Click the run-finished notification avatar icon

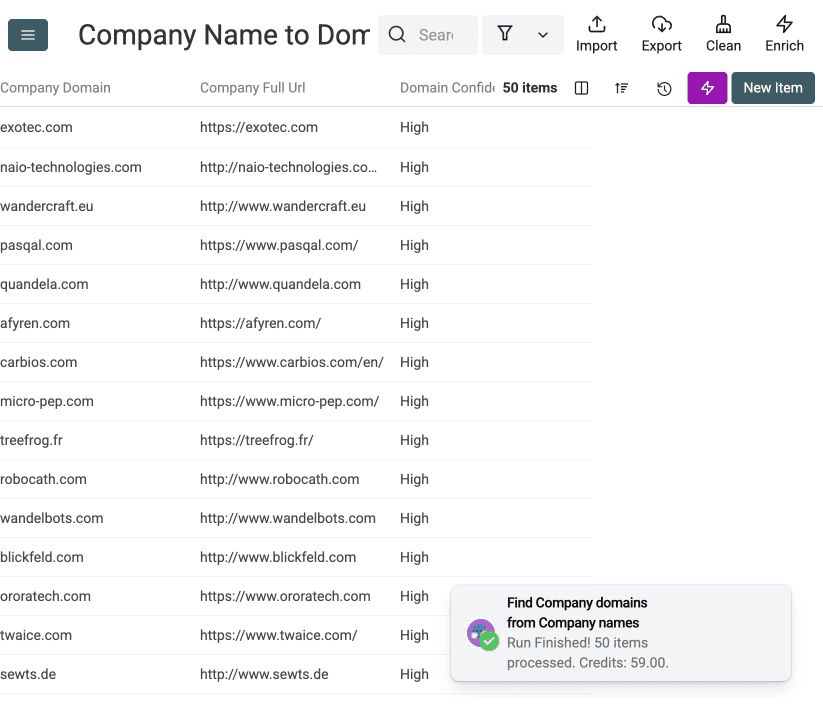482,634
